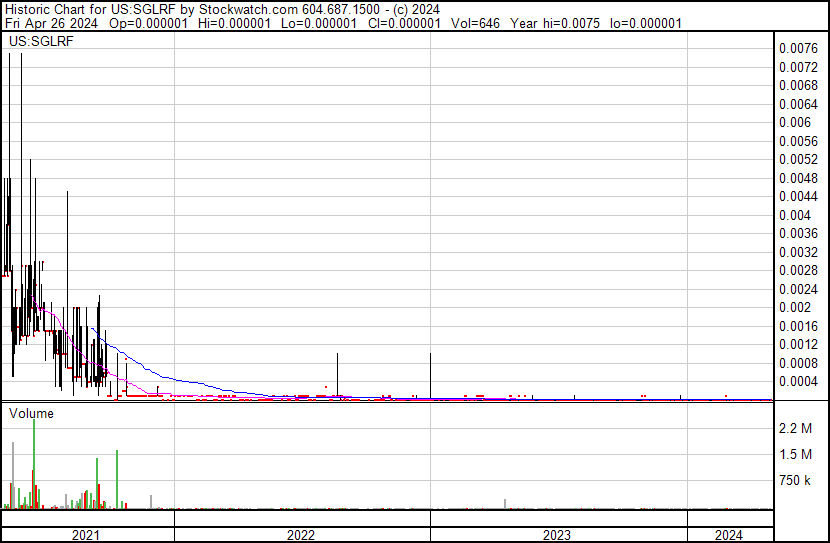Click the 750 k volume axis label
830x543 pixels.
796,481
